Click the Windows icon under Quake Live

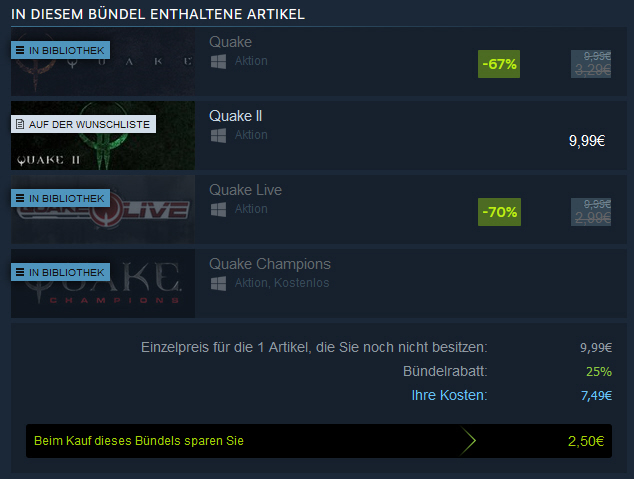click(218, 209)
